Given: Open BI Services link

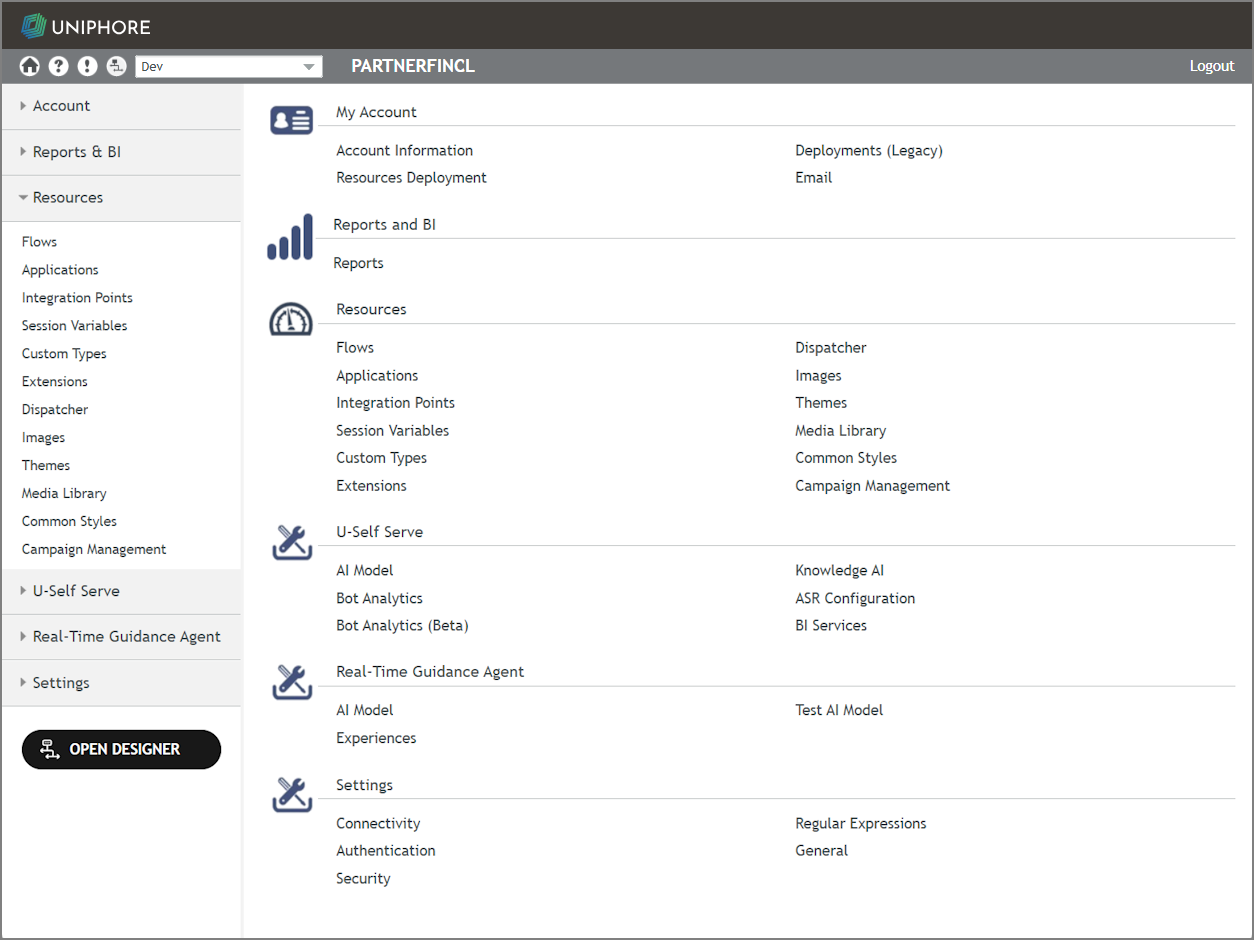Looking at the screenshot, I should [831, 626].
